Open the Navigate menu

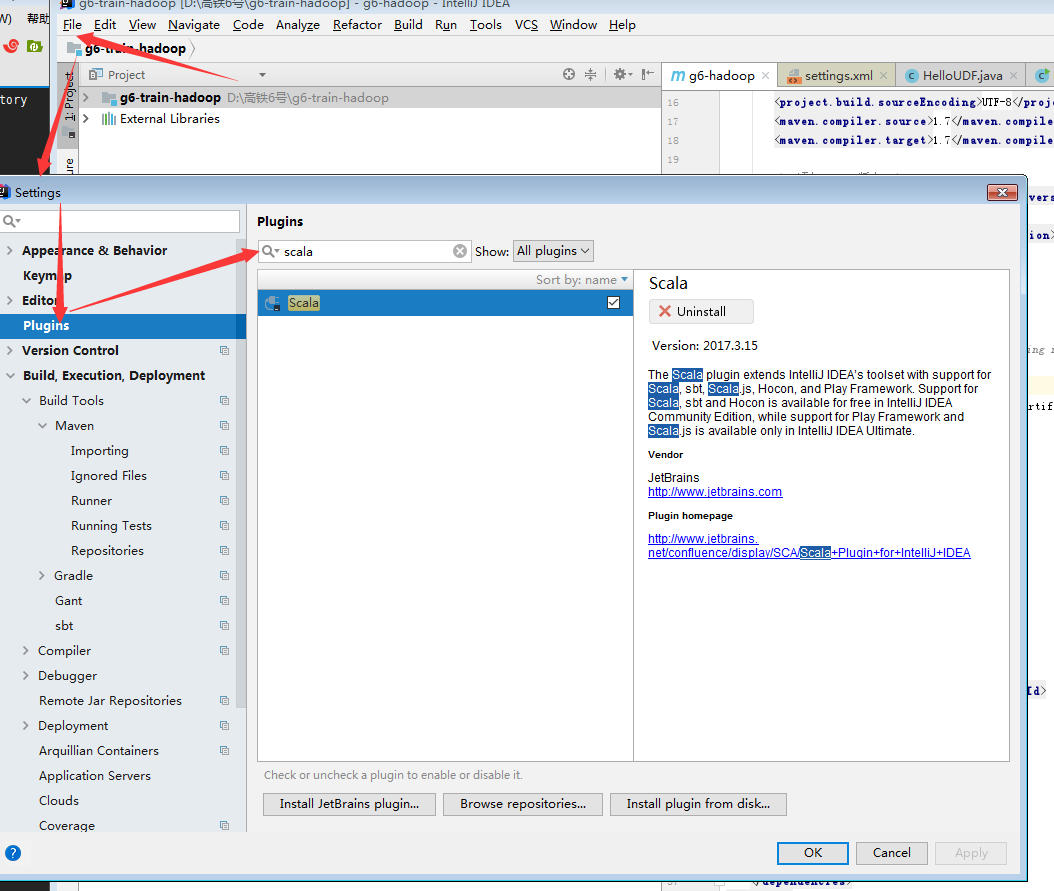[194, 25]
